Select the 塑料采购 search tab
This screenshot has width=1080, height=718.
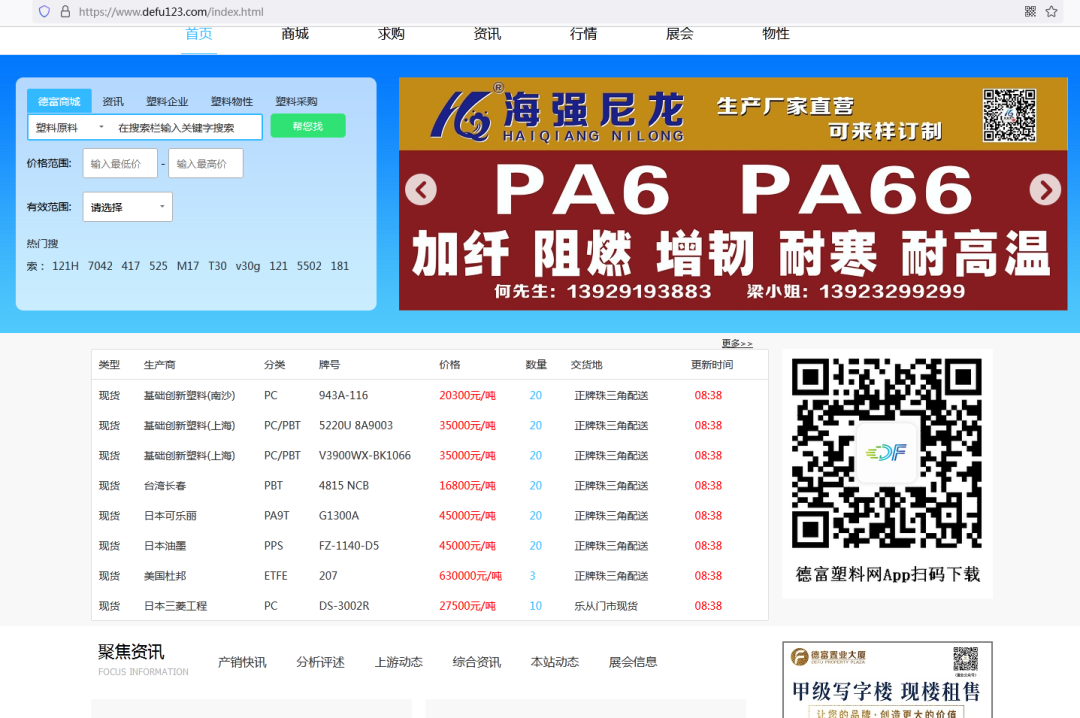[296, 101]
